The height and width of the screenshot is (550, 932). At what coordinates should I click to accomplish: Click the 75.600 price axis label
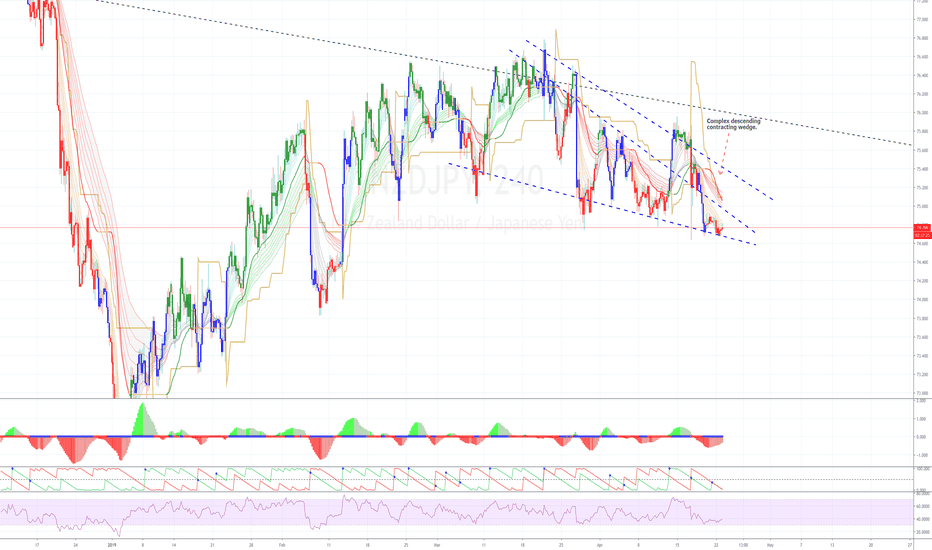click(923, 150)
